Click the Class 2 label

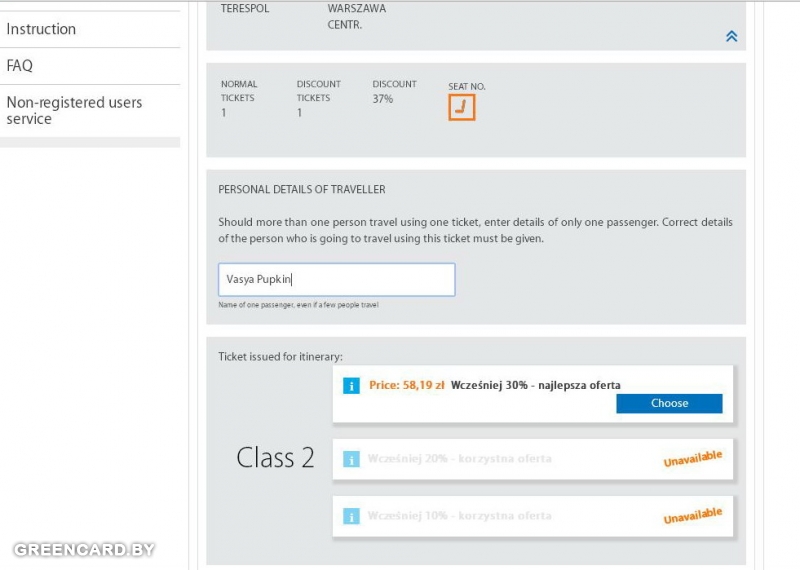[275, 458]
